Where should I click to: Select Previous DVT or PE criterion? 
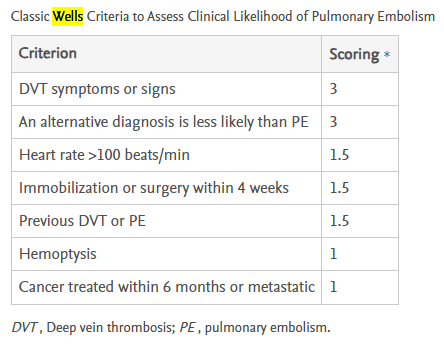pos(82,221)
